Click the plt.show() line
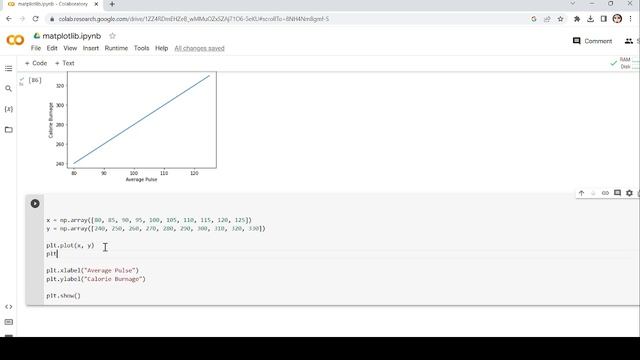 pos(63,296)
